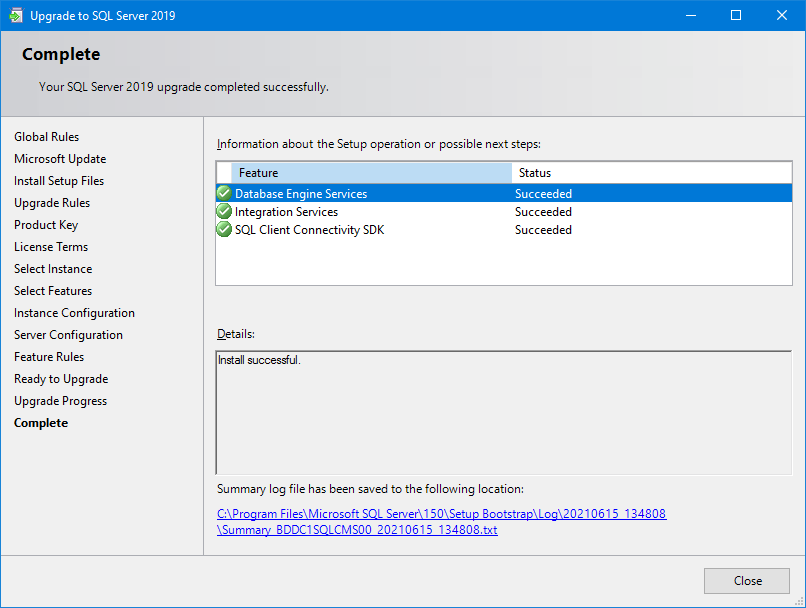This screenshot has width=806, height=608.
Task: Minimize the Upgrade to SQL Server window
Action: (690, 15)
